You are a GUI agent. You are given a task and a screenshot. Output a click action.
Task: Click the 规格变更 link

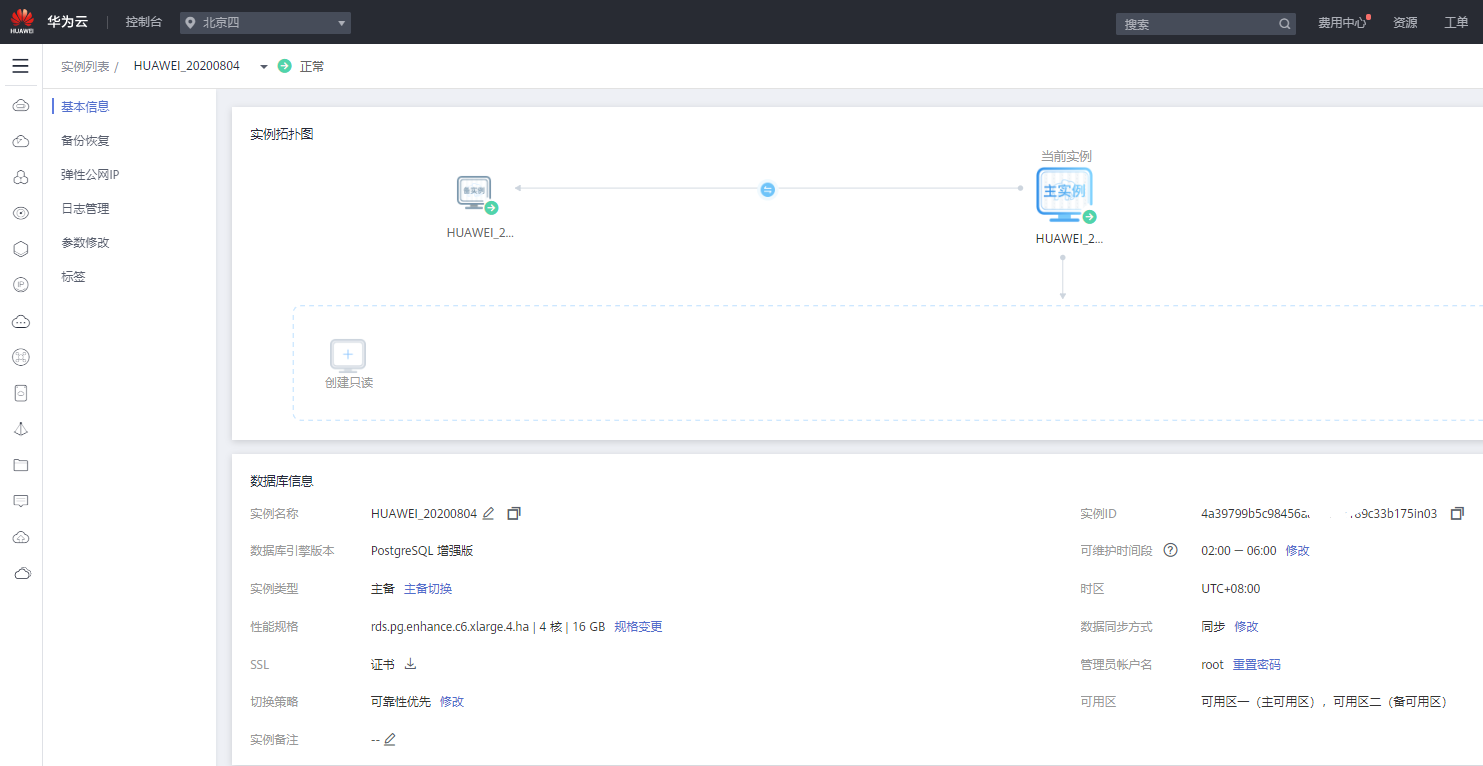[638, 626]
